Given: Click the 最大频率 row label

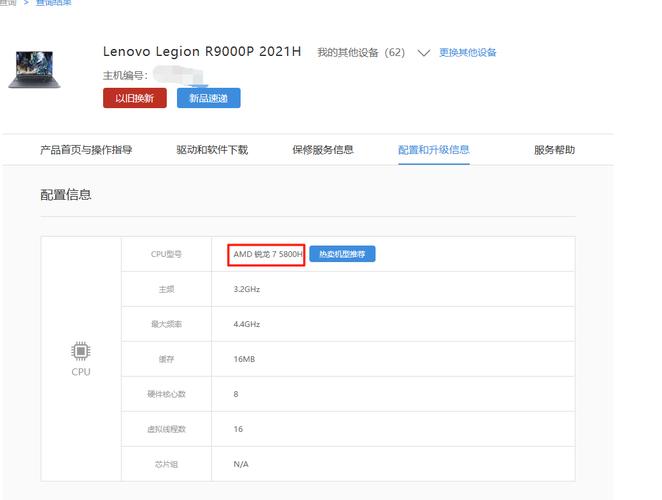Looking at the screenshot, I should [x=166, y=324].
